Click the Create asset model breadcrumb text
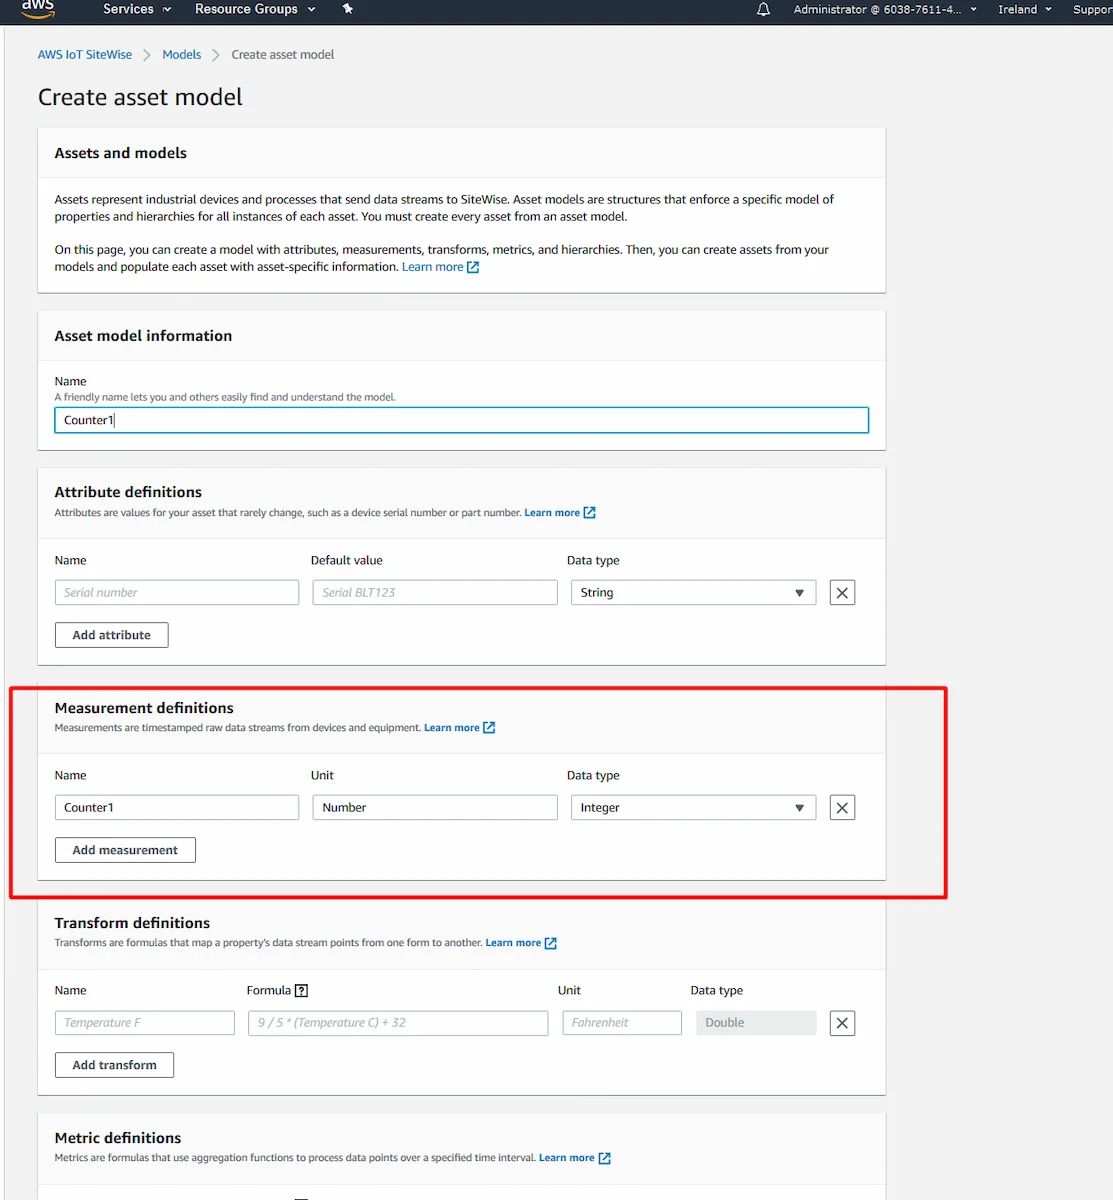1113x1200 pixels. [x=283, y=55]
